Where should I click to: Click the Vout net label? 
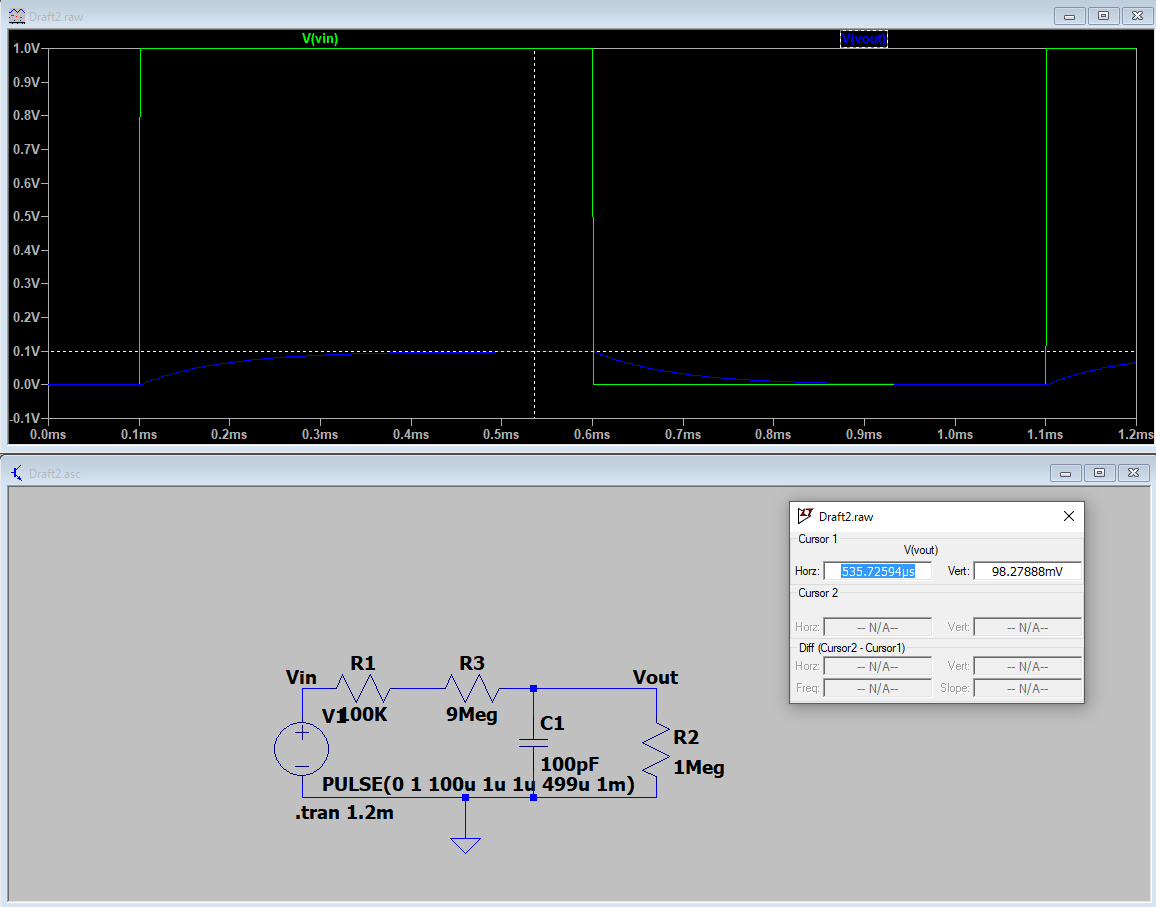tap(655, 677)
